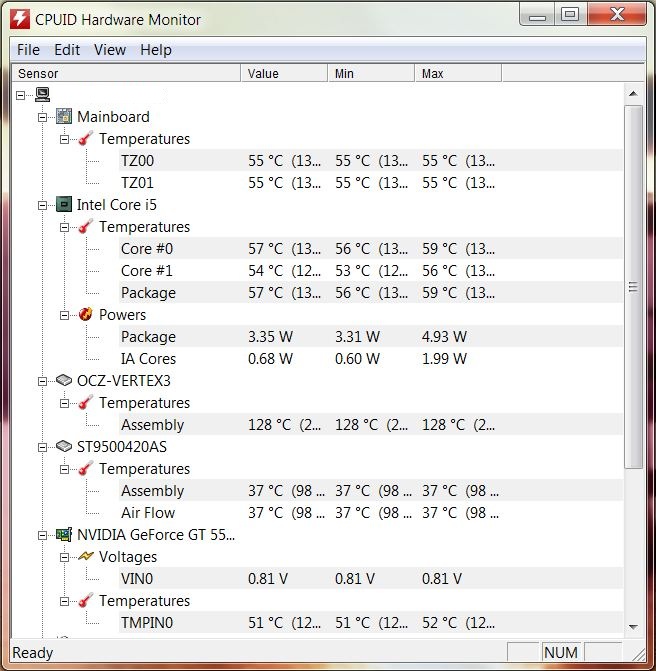656x671 pixels.
Task: Collapse Temperatures under Mainboard
Action: click(x=64, y=140)
